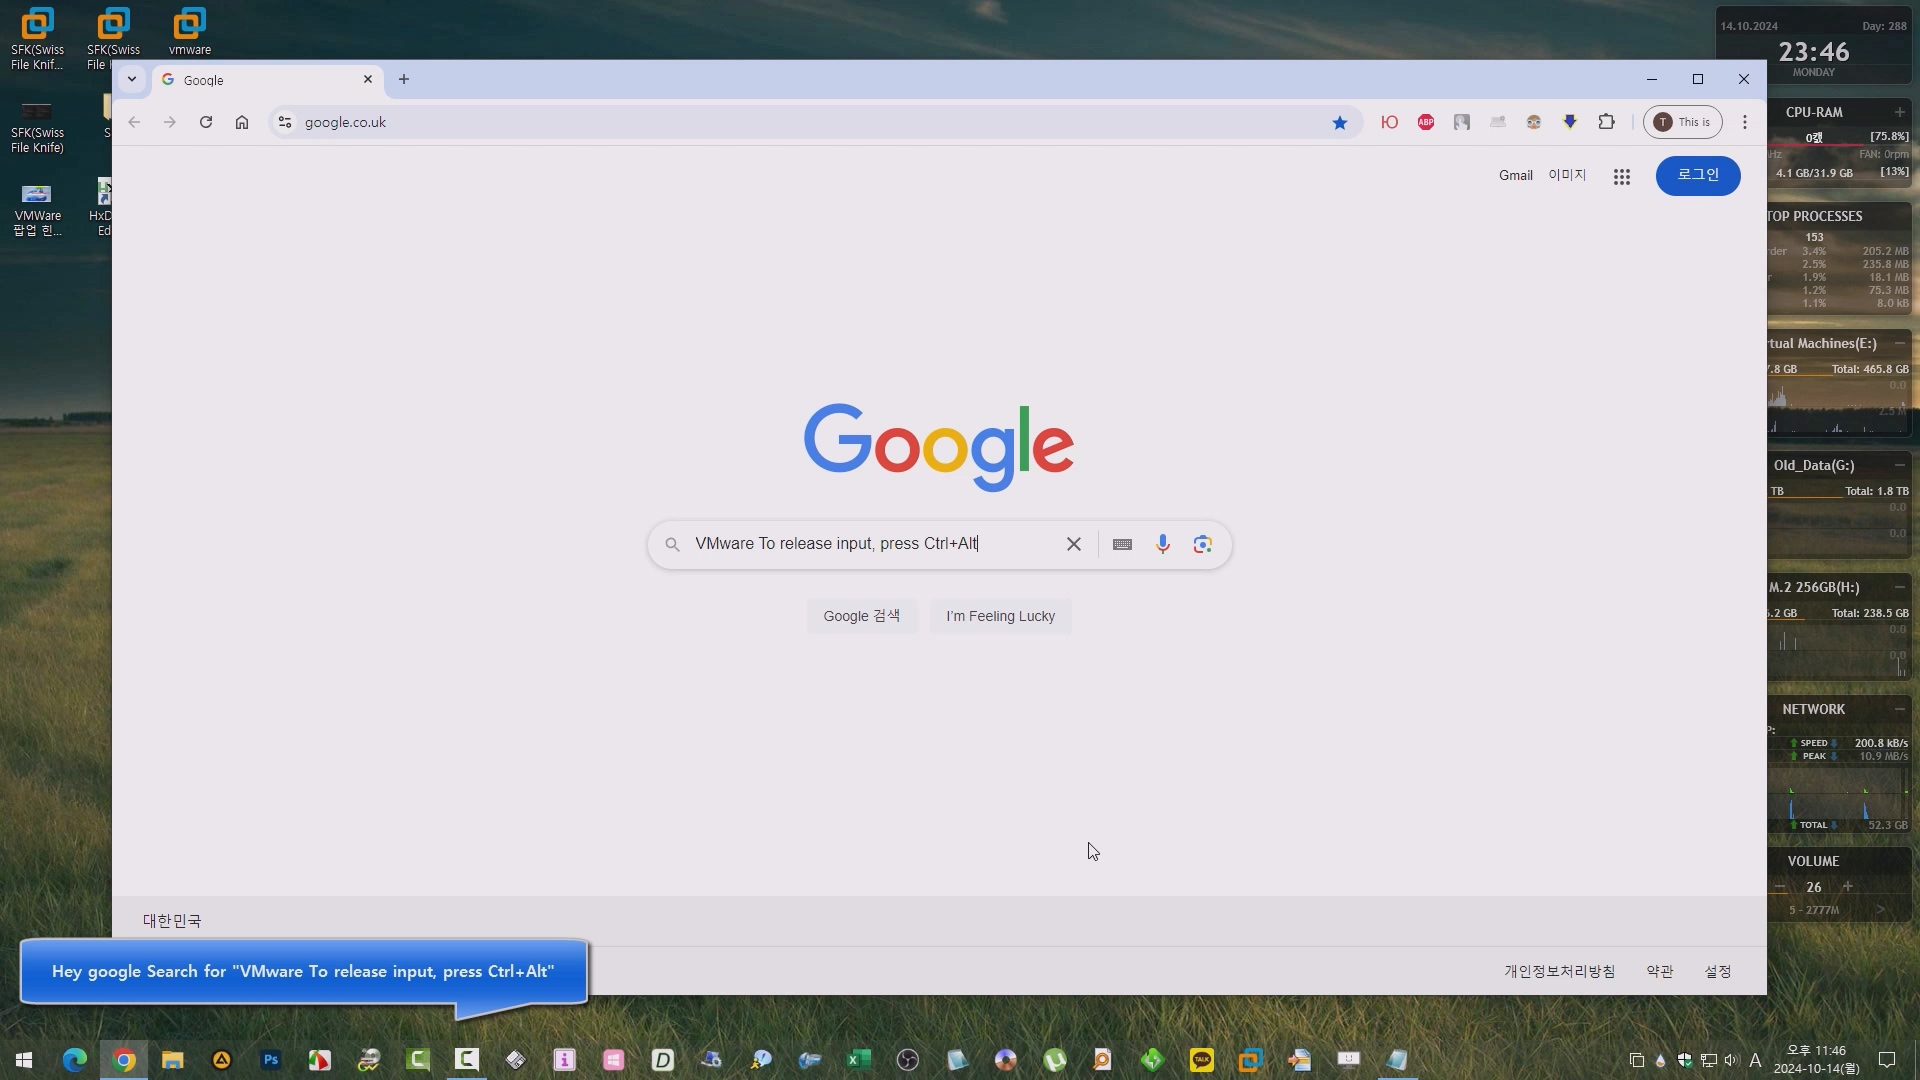Image resolution: width=1920 pixels, height=1080 pixels.
Task: Open the on-screen keyboard input tool
Action: tap(1122, 544)
